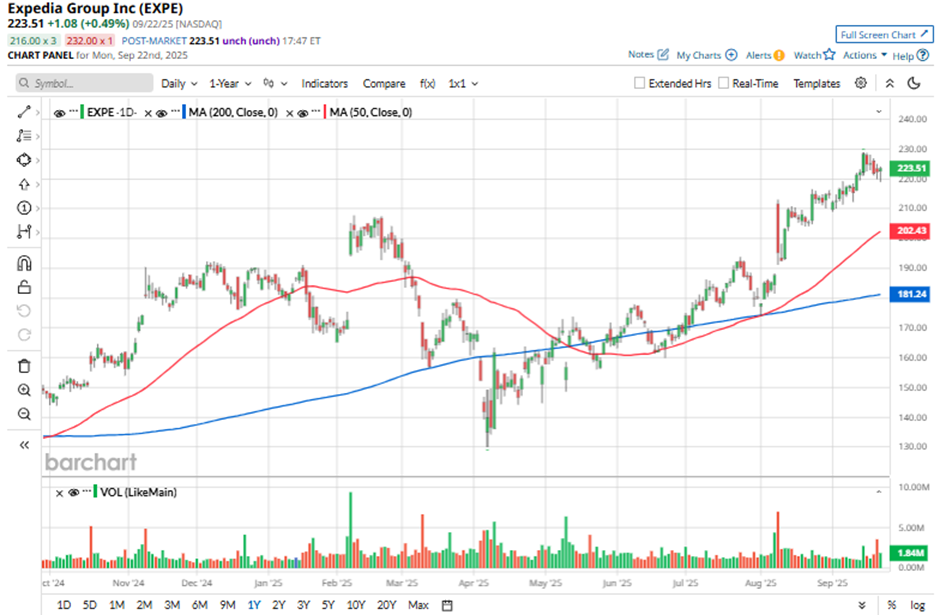940x615 pixels.
Task: Open the f(x) expressions button
Action: [x=427, y=83]
